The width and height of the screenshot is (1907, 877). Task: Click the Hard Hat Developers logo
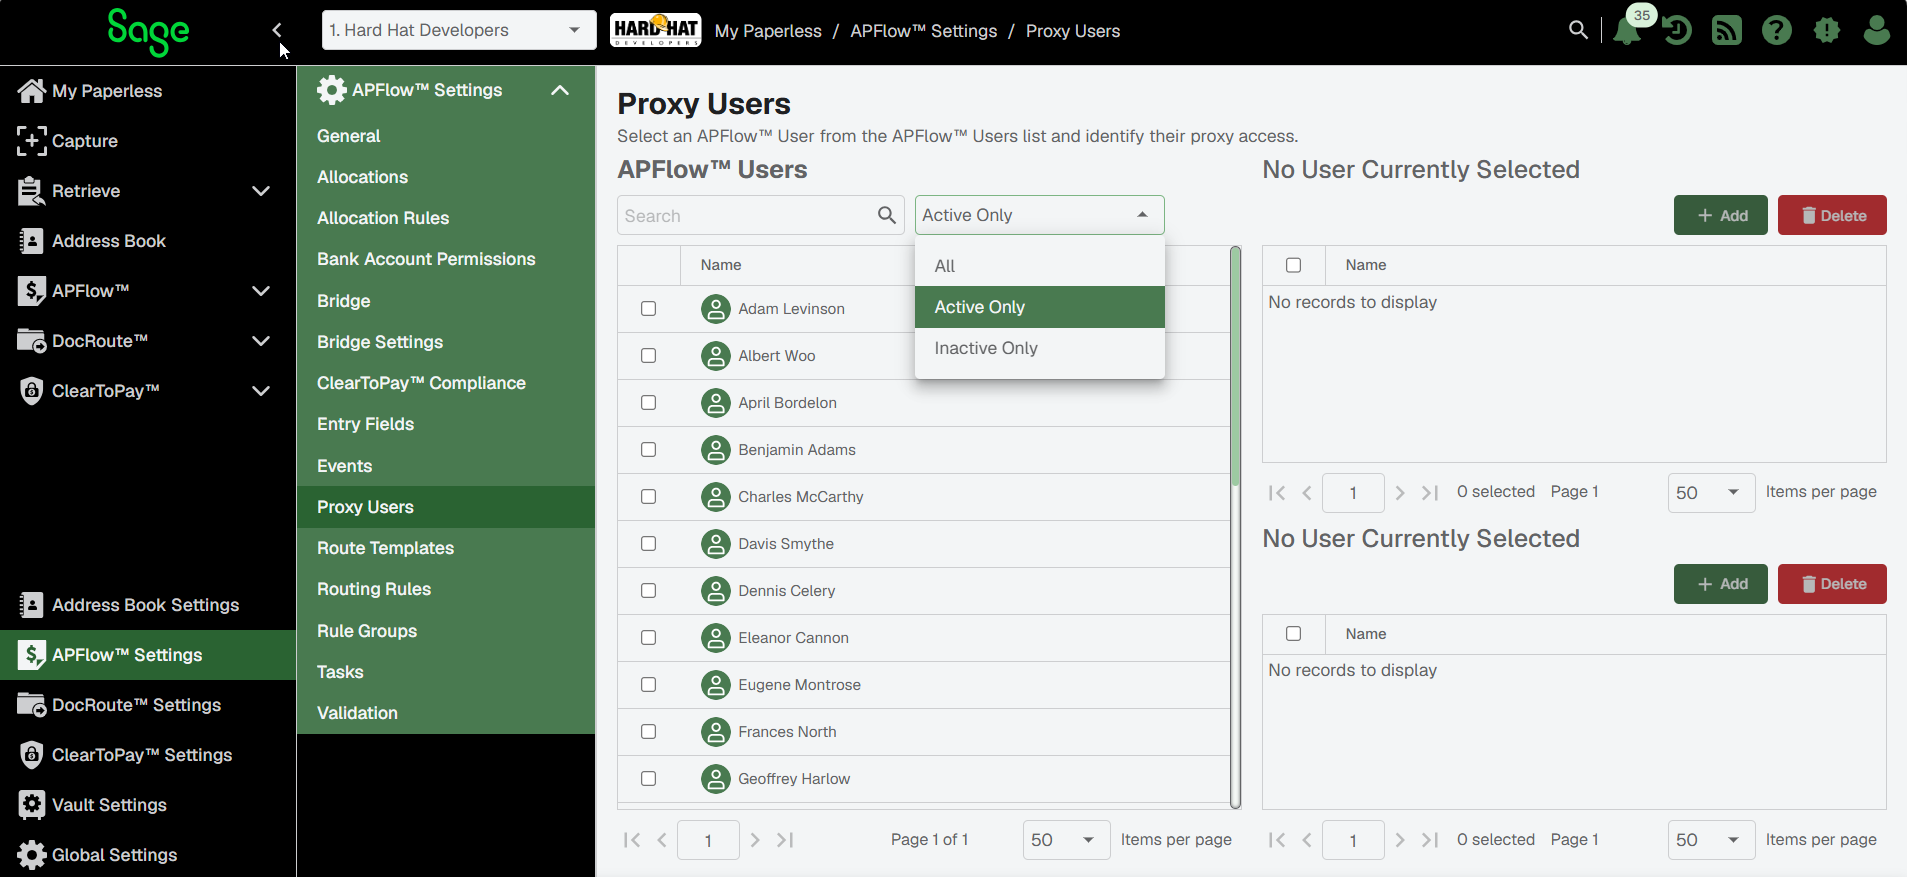(655, 30)
